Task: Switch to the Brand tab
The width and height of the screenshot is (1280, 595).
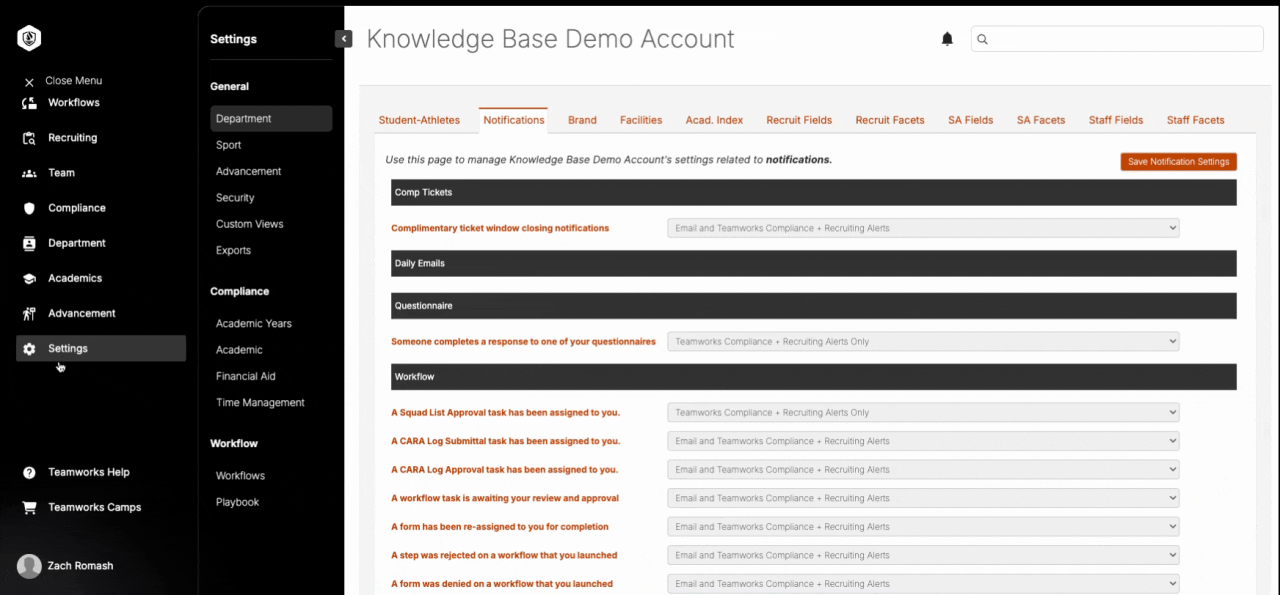Action: (x=582, y=120)
